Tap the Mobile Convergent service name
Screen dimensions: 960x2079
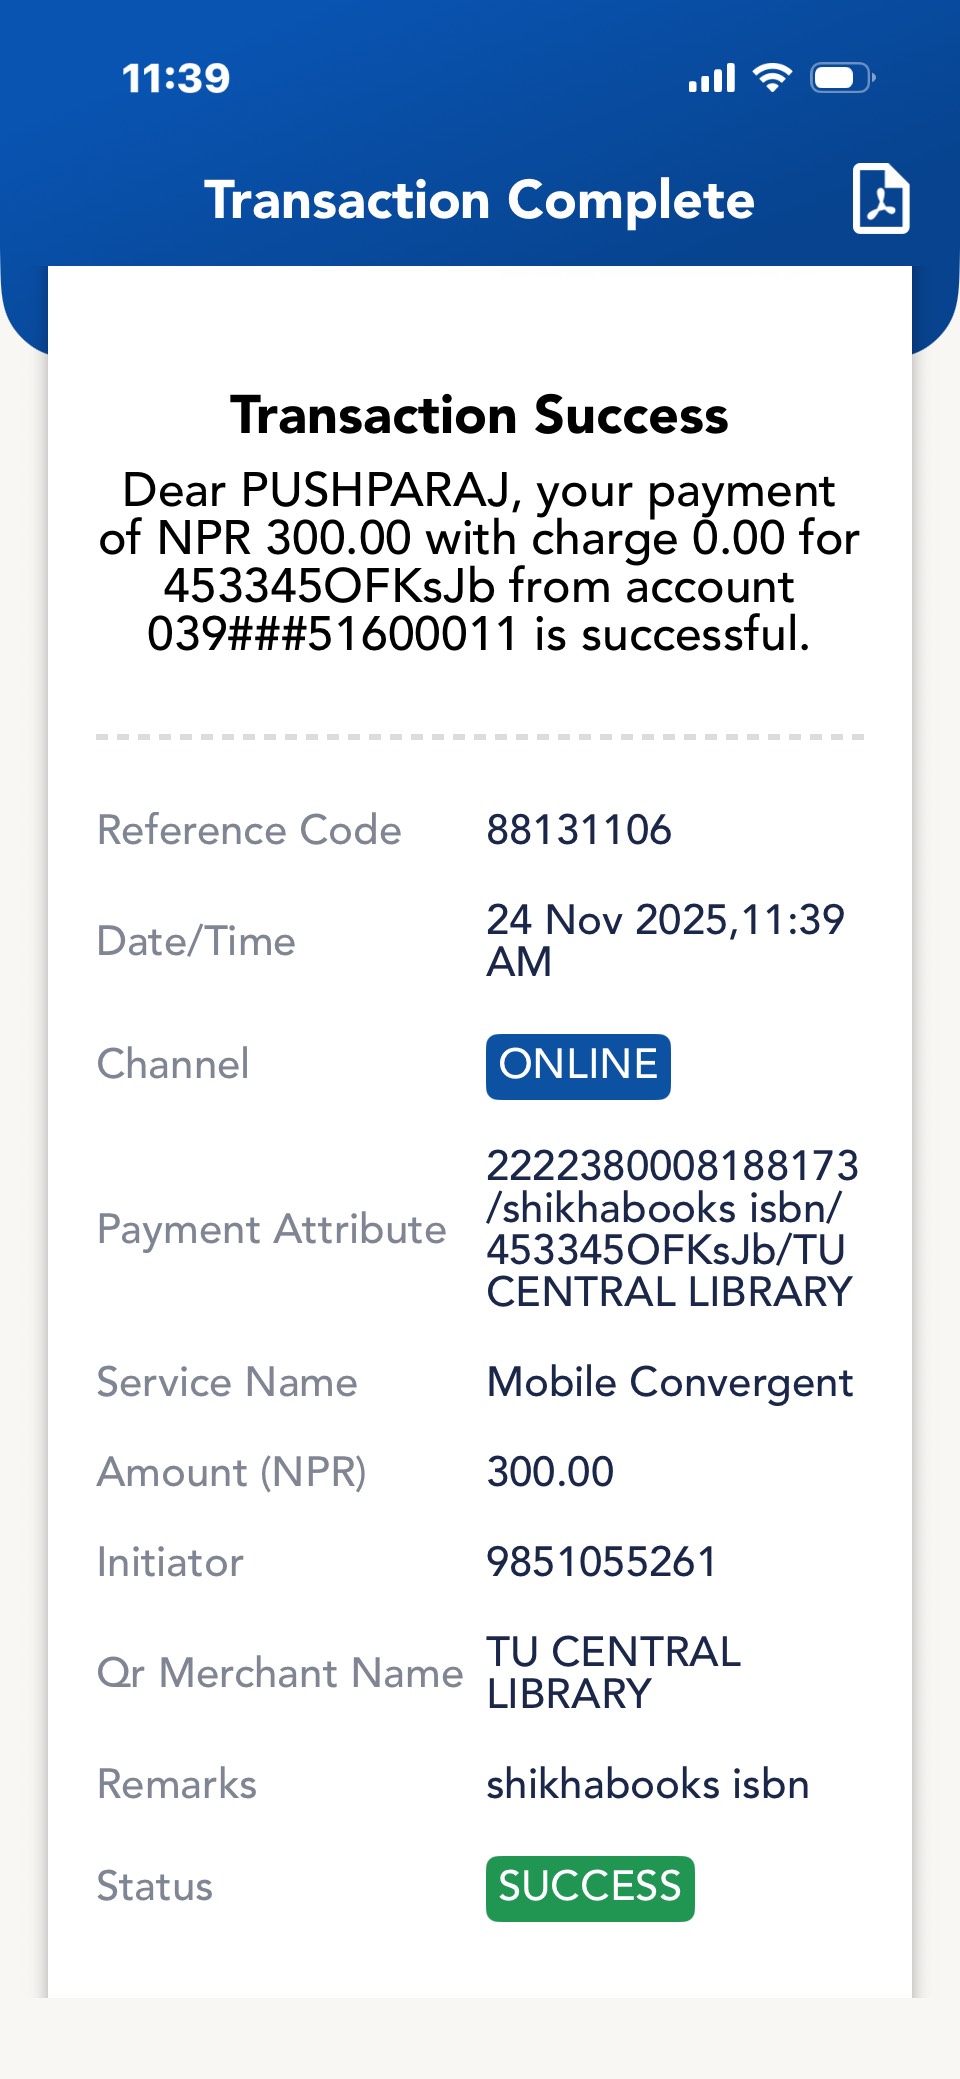click(670, 1383)
